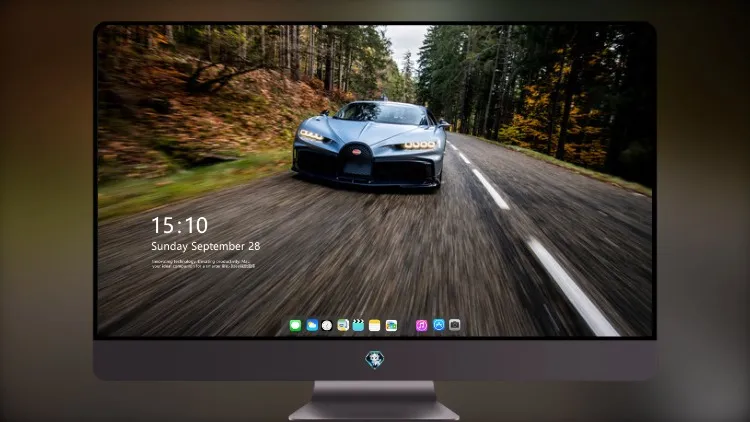Click the monitor's metal stand

pos(374,401)
